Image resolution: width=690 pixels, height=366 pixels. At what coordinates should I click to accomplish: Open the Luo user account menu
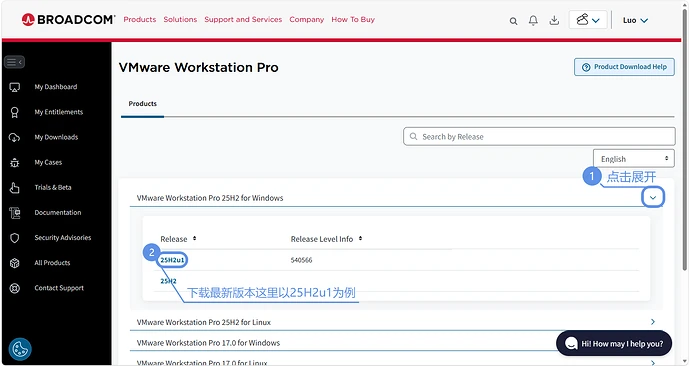pos(635,20)
